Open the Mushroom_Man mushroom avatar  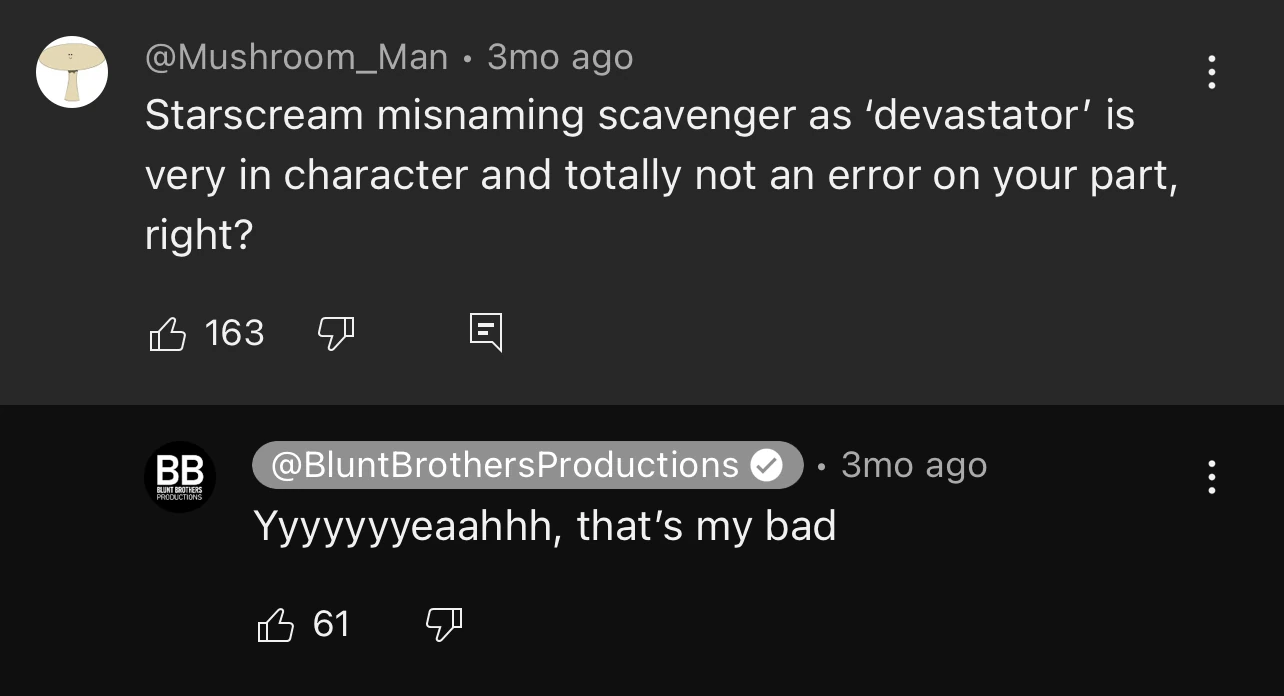pos(72,72)
